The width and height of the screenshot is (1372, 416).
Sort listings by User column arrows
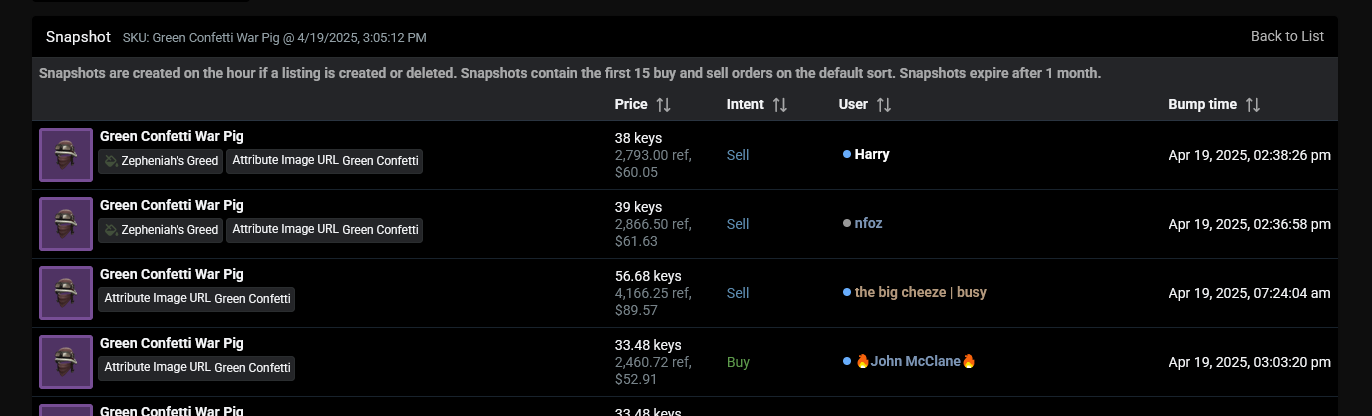[883, 105]
